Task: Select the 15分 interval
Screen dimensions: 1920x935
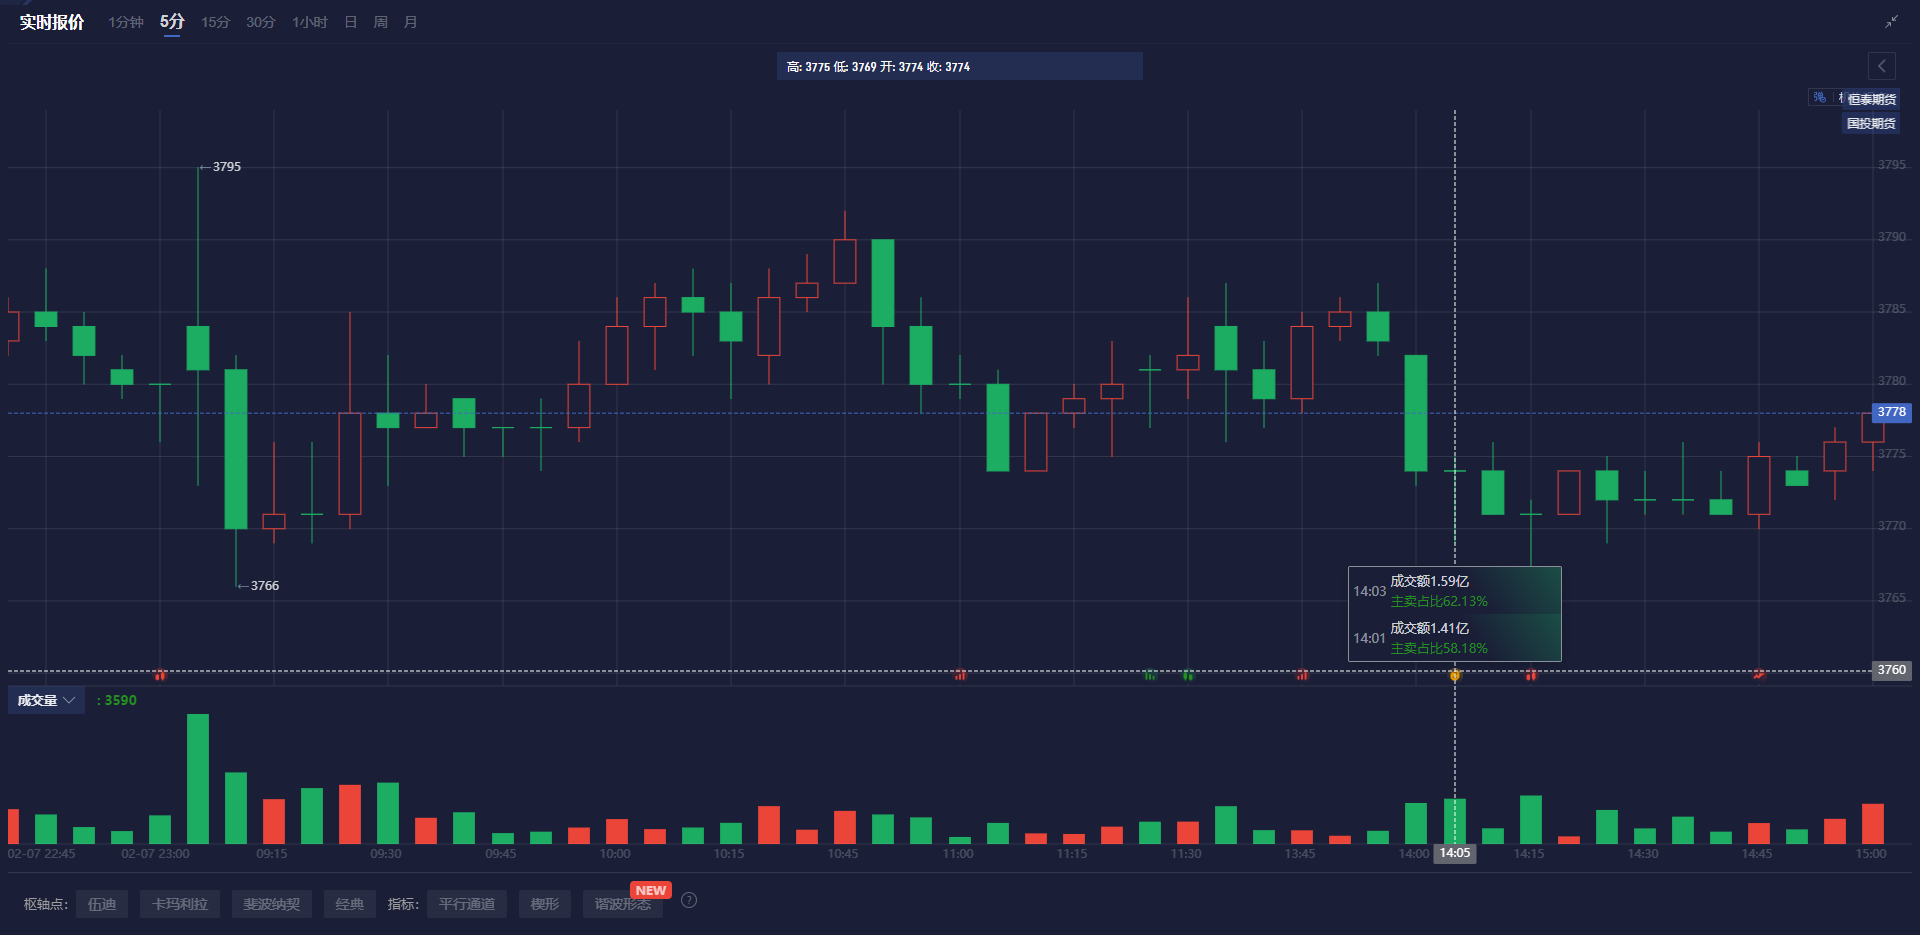Action: pos(214,21)
